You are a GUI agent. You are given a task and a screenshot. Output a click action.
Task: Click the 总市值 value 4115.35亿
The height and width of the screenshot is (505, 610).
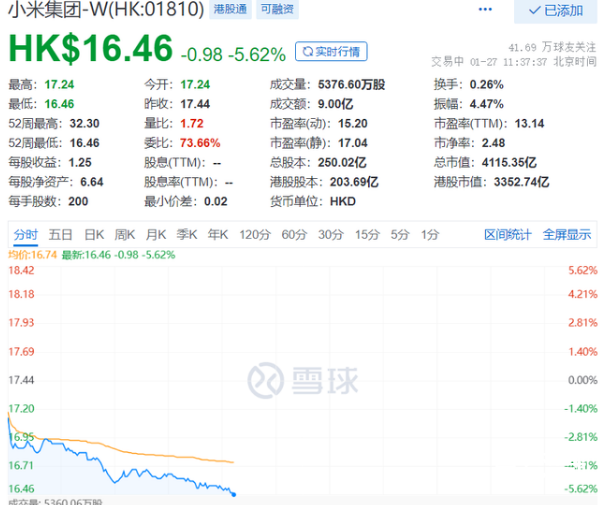509,162
